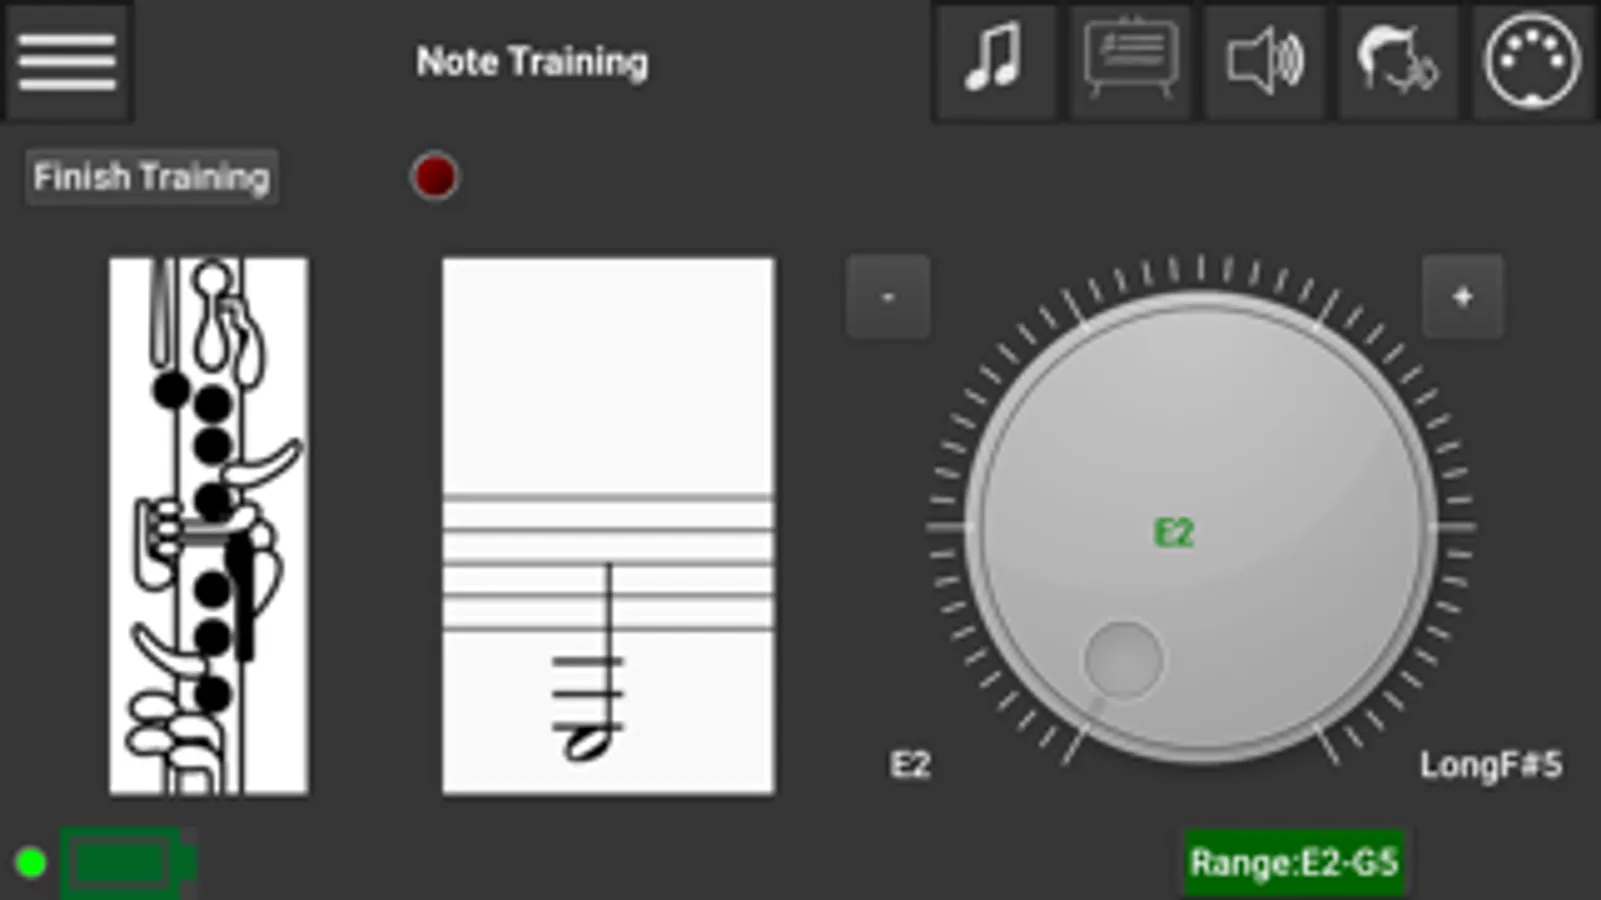
Task: Click the plus button to raise note
Action: click(x=1463, y=295)
